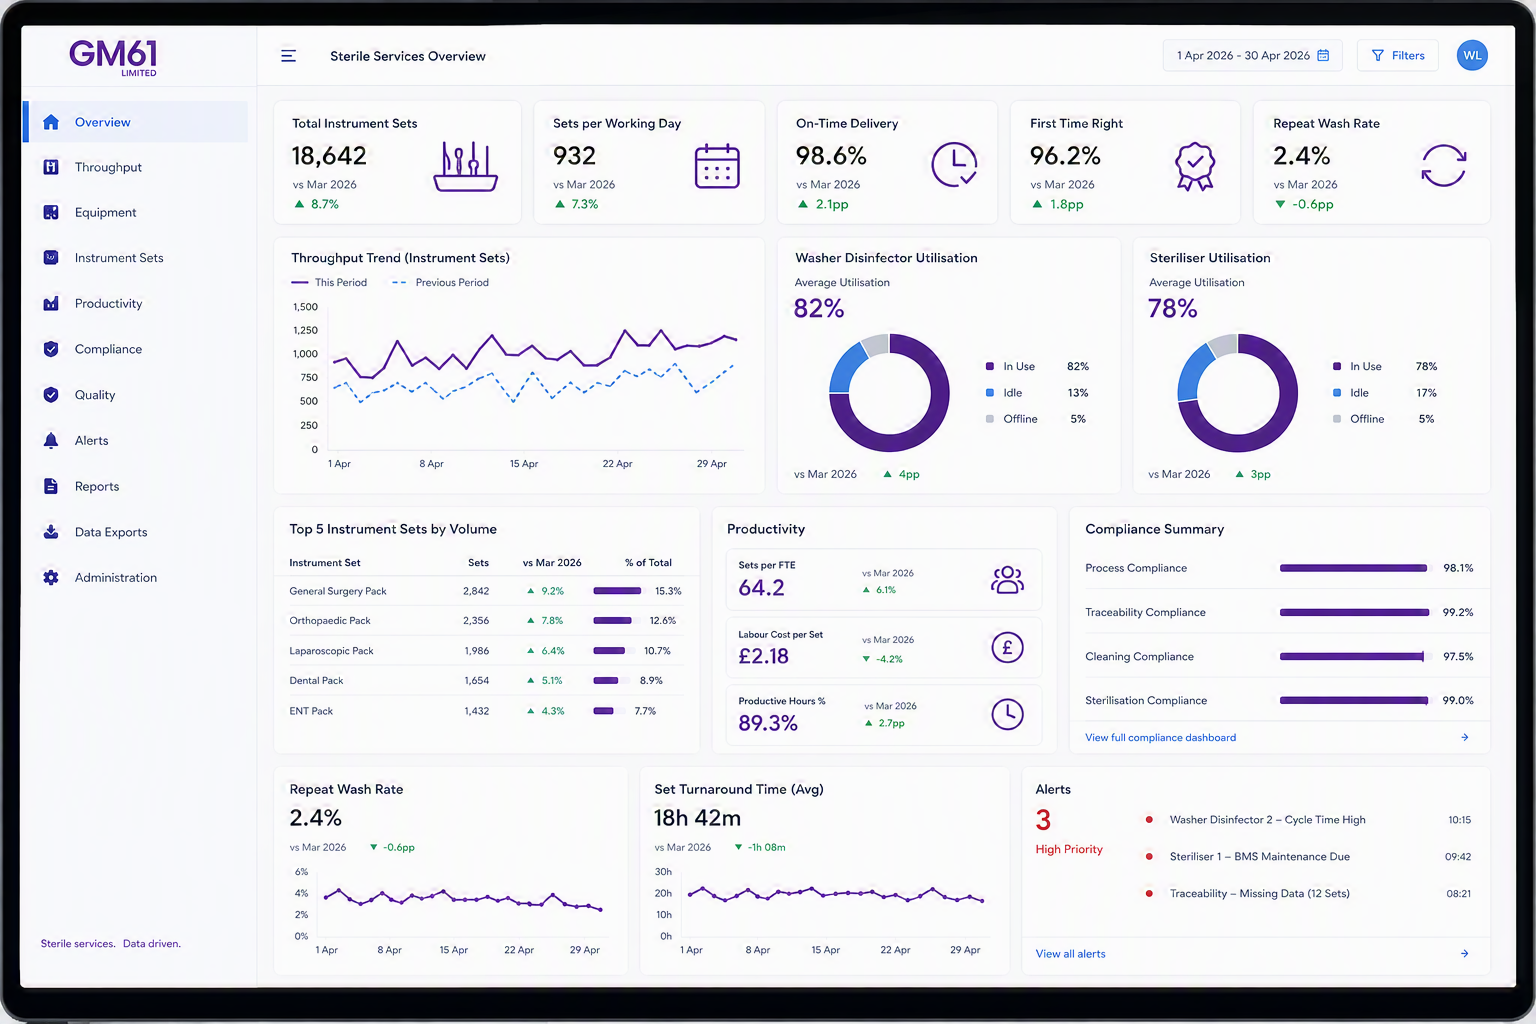Click the Administration gear icon
This screenshot has height=1024, width=1536.
click(51, 577)
